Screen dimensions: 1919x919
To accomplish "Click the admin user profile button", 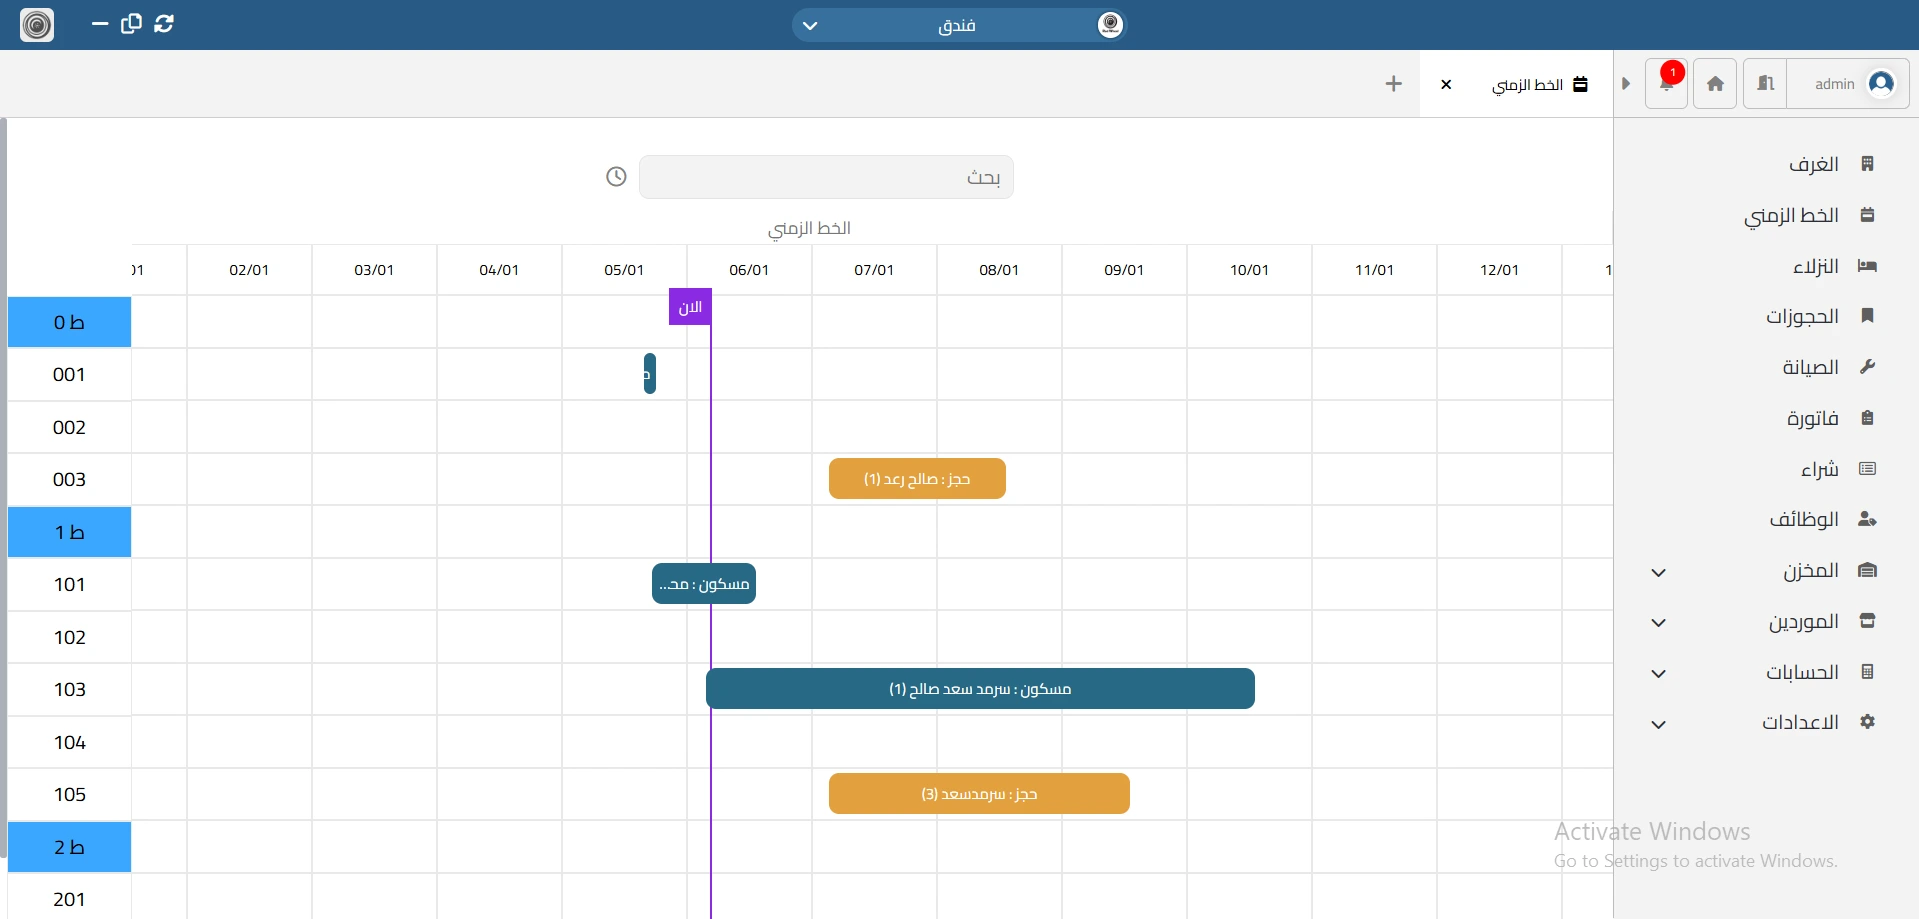I will (1849, 84).
